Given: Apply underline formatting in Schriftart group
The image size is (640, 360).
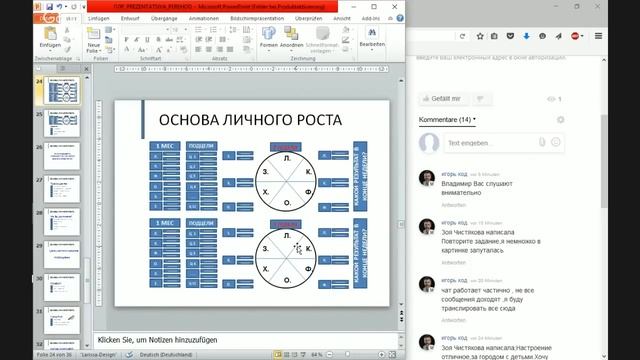Looking at the screenshot, I should (x=147, y=40).
